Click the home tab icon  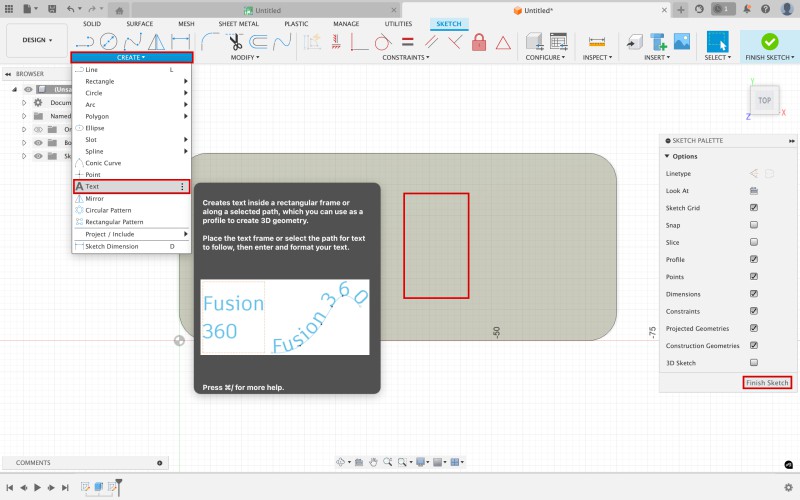click(120, 10)
